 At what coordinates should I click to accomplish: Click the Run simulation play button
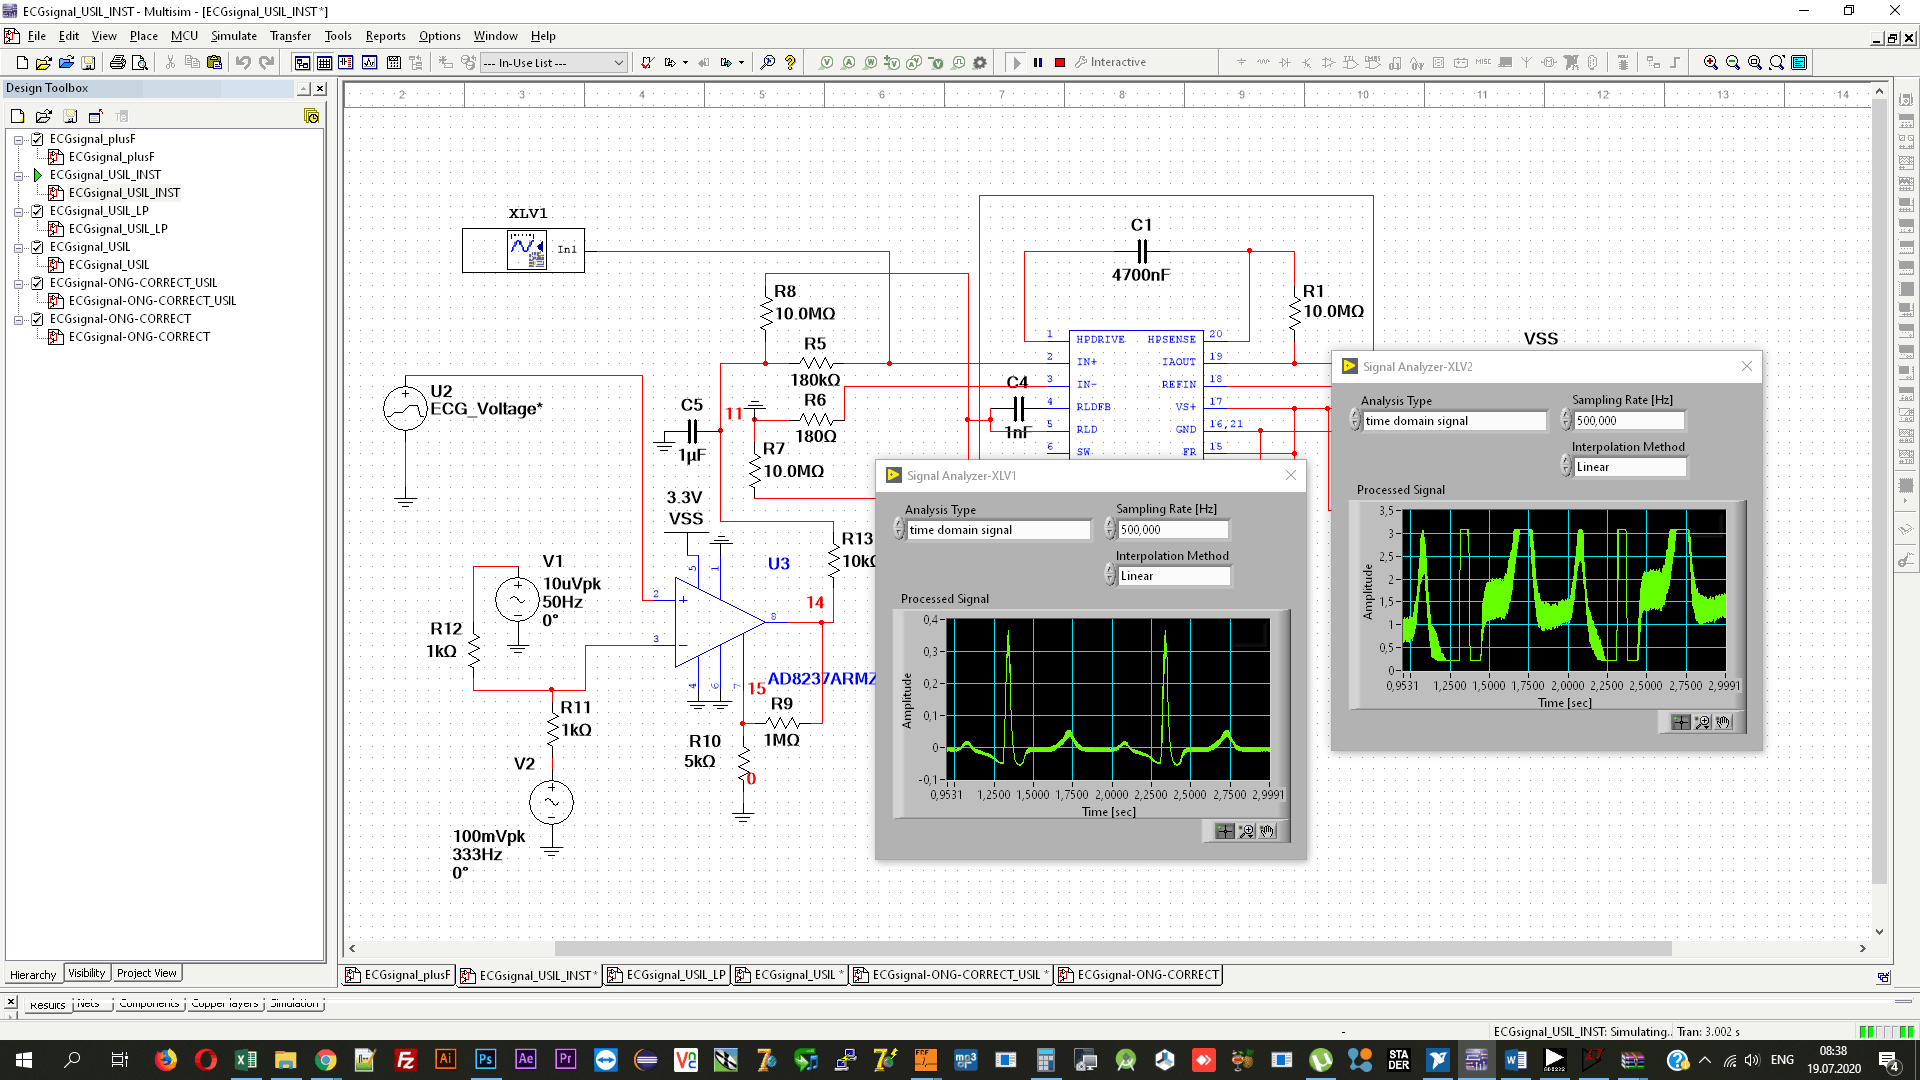[1016, 62]
